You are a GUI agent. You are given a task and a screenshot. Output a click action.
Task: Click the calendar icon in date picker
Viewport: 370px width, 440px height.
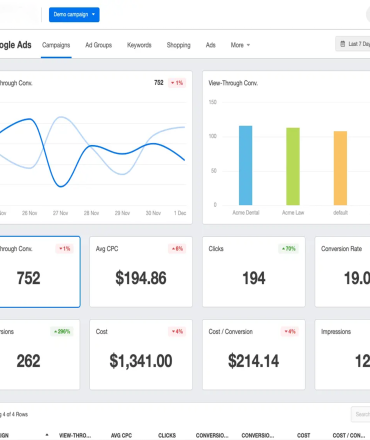tap(342, 44)
